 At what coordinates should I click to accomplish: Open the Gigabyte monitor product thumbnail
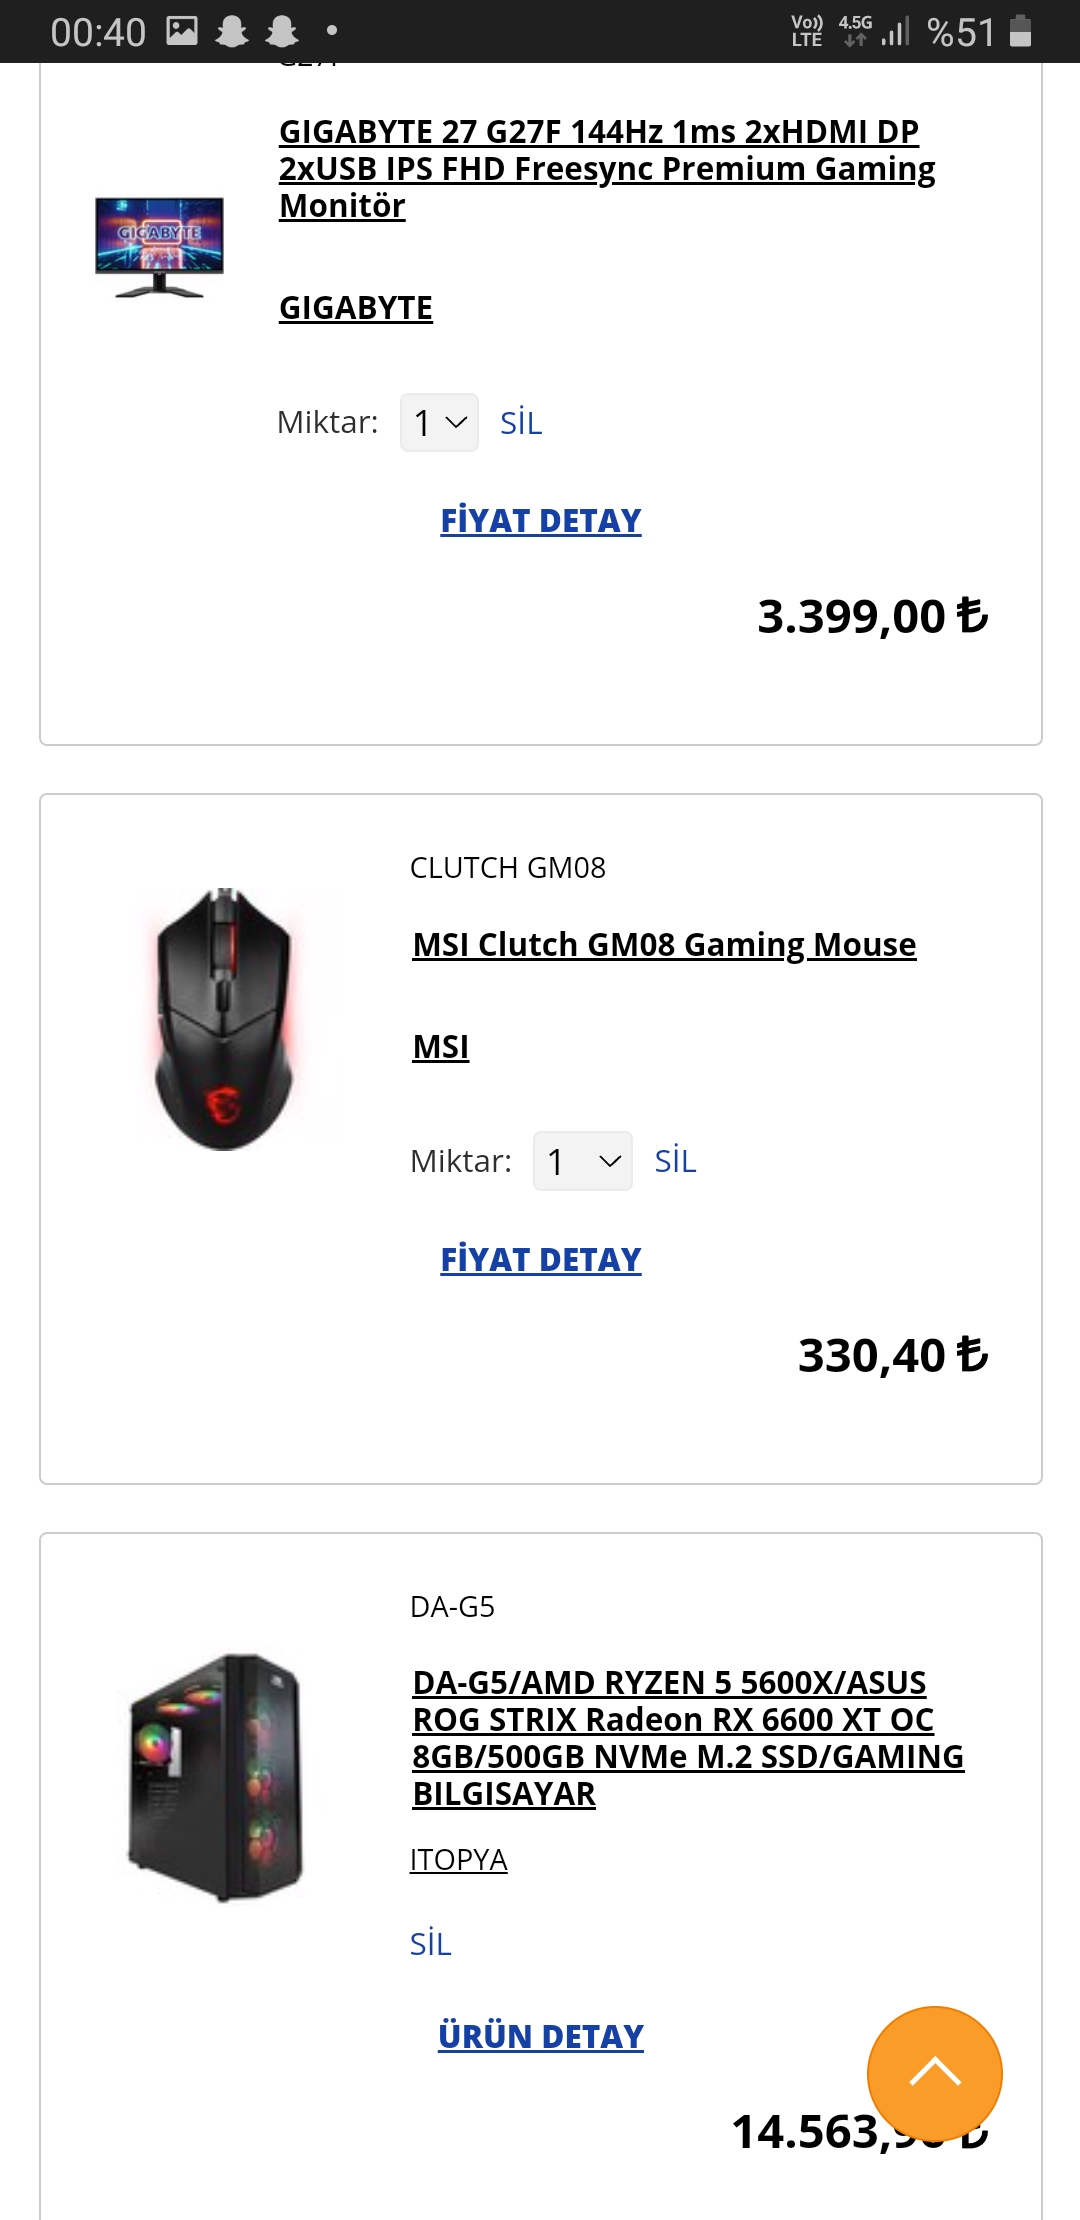[159, 247]
